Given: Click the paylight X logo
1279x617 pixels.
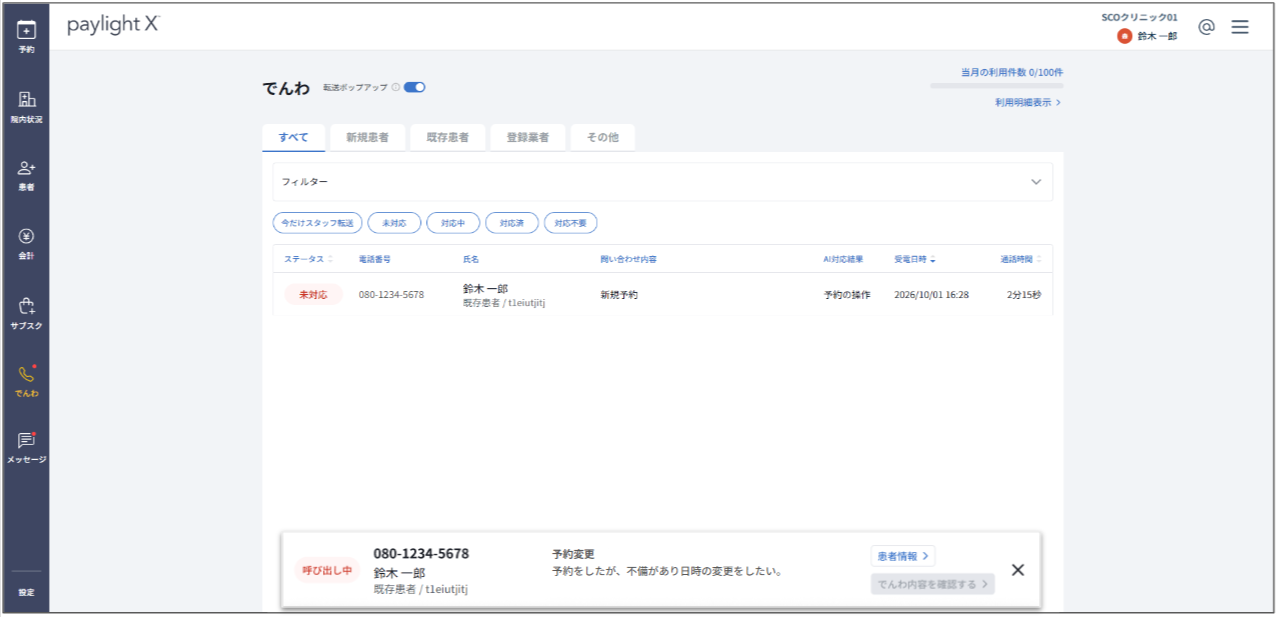Looking at the screenshot, I should click(113, 25).
